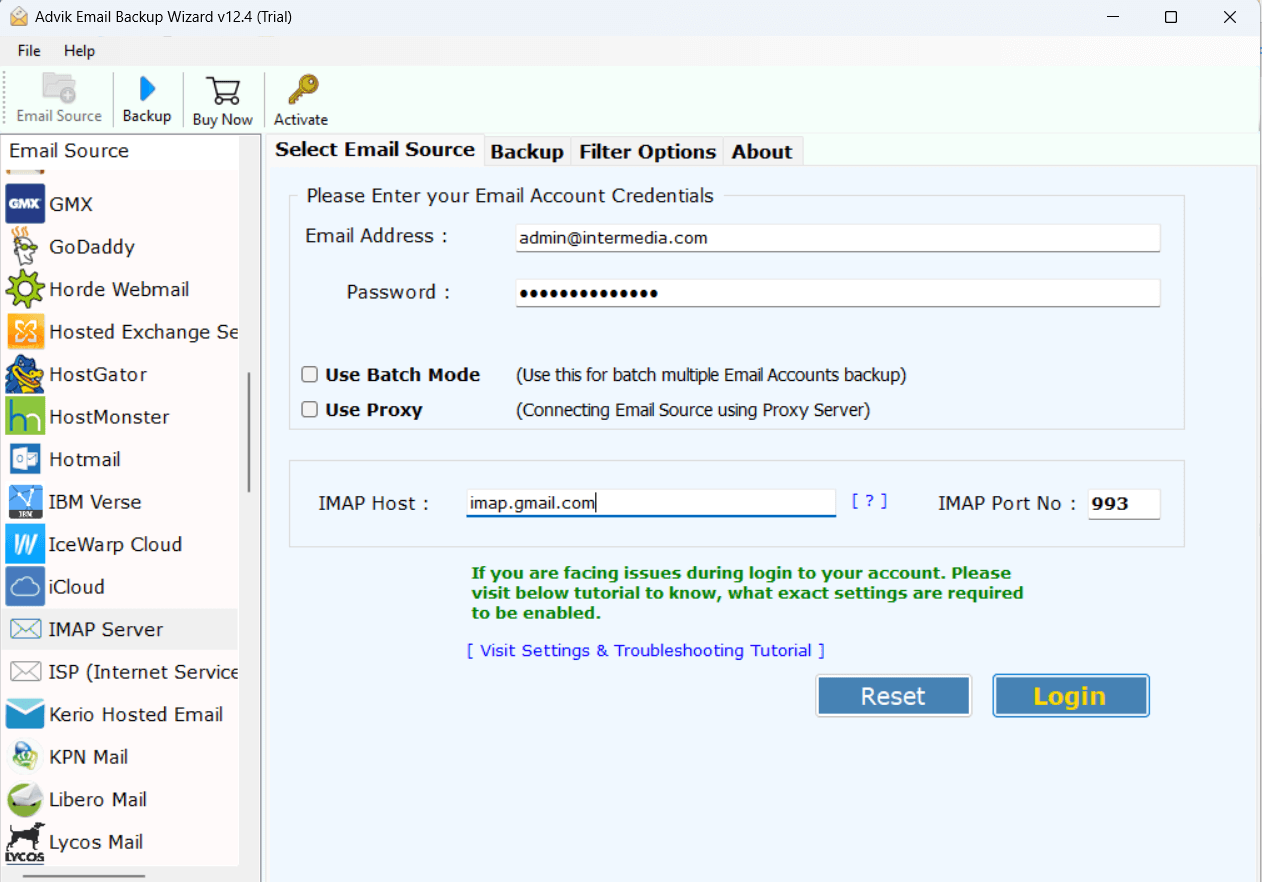This screenshot has width=1262, height=882.
Task: Select the GoDaddy icon
Action: (25, 247)
